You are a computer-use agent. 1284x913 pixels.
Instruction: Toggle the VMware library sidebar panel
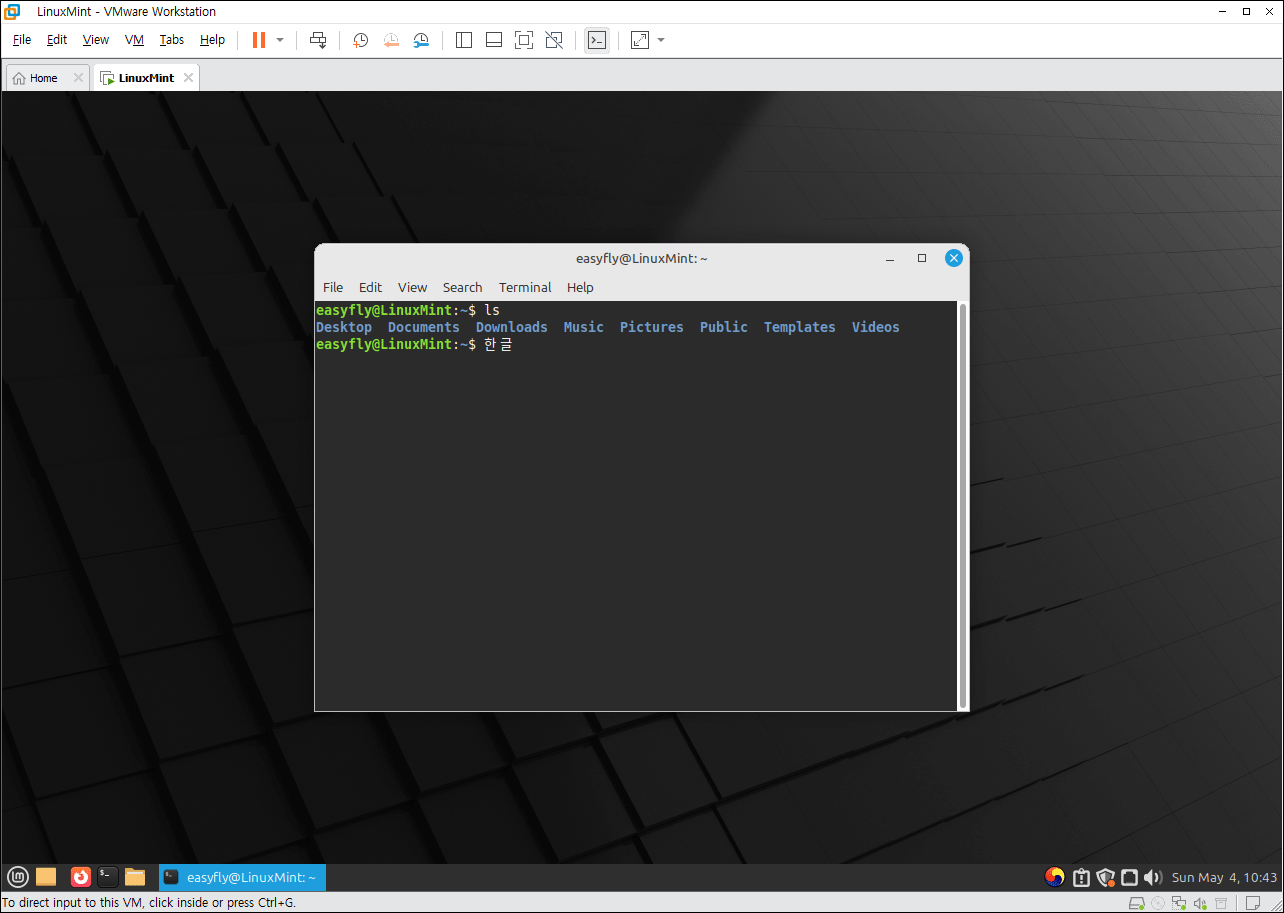[x=464, y=40]
